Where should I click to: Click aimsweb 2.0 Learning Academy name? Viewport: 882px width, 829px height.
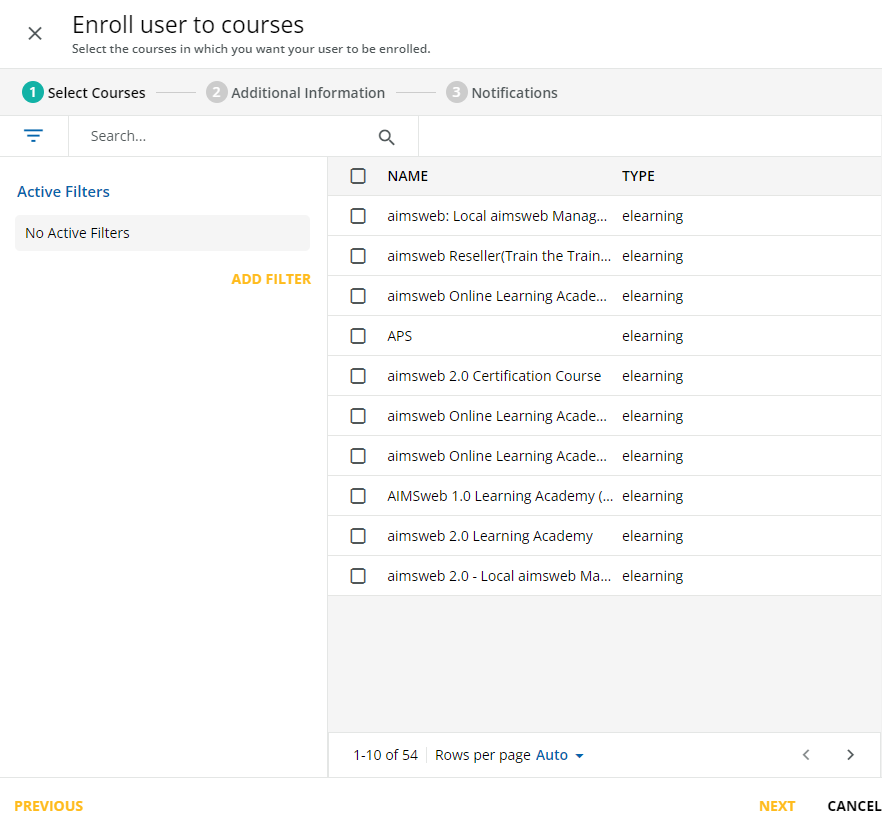pos(490,536)
